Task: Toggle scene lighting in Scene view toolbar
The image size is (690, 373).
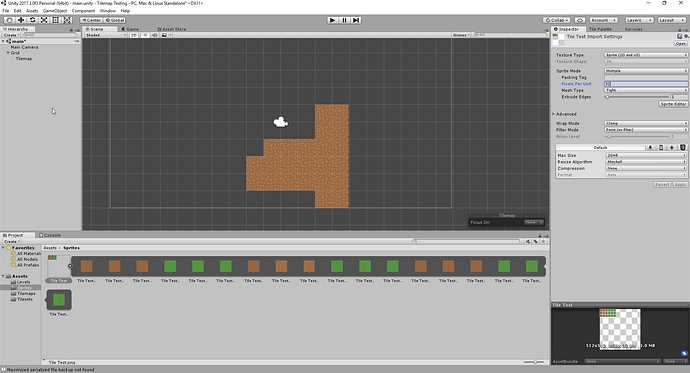Action: click(x=145, y=35)
